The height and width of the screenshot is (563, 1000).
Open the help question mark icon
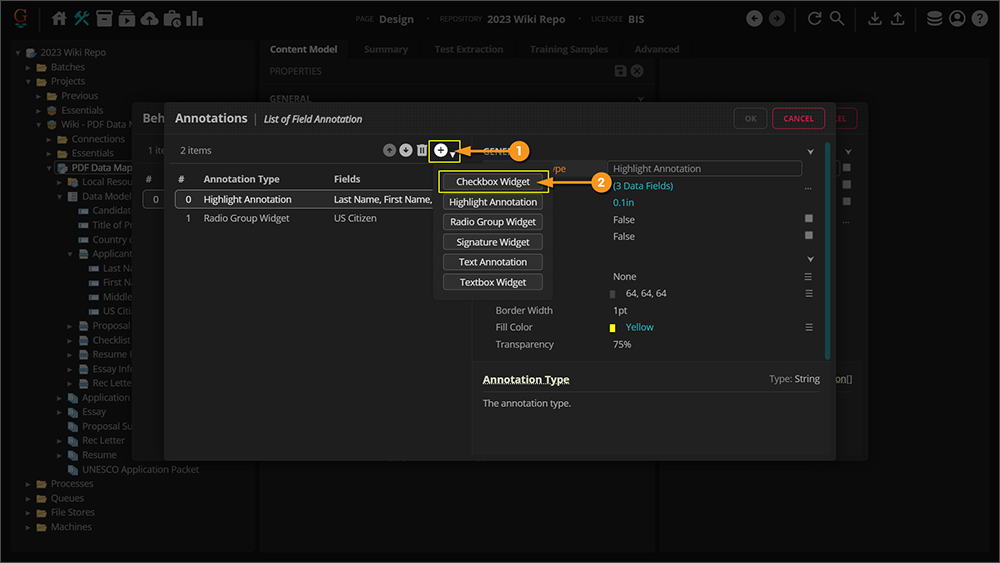[x=980, y=19]
